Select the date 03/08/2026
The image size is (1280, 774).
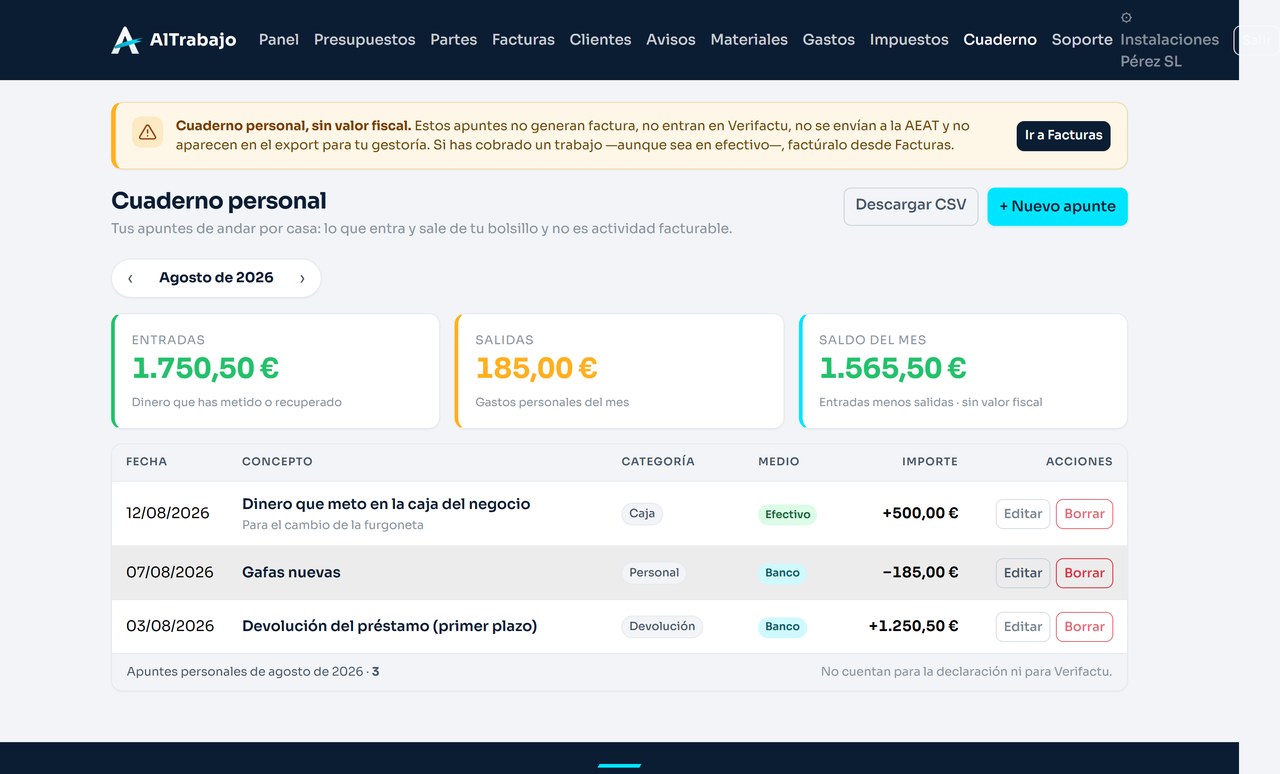tap(170, 627)
